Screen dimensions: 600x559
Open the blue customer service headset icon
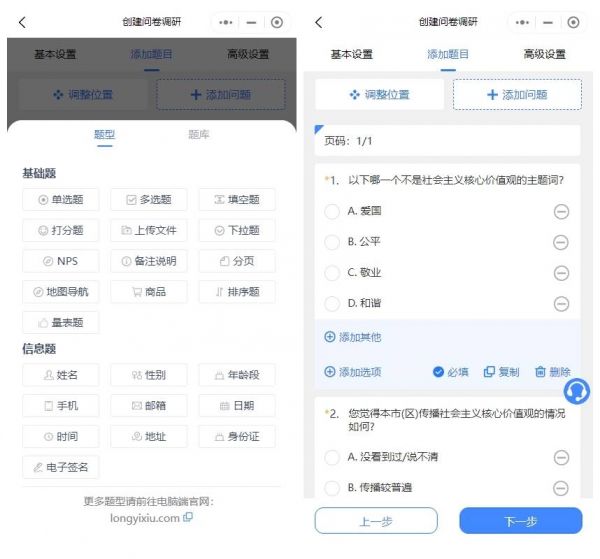[x=576, y=391]
